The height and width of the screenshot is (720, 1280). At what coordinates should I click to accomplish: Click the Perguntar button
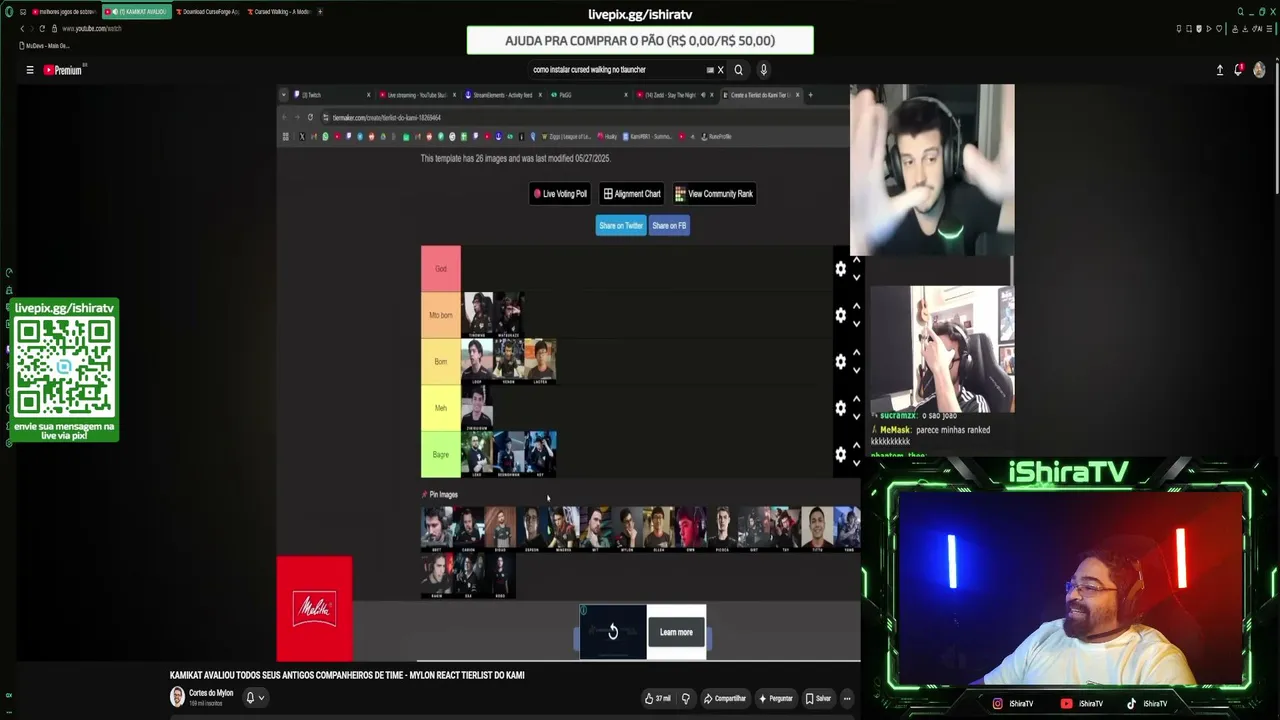776,699
